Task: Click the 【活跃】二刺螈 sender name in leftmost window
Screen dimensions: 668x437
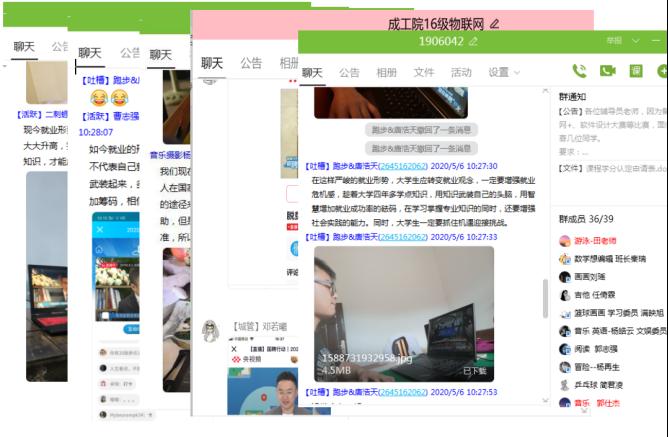Action: (42, 114)
